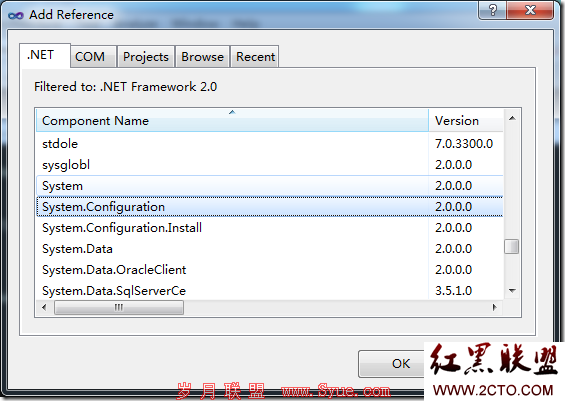Click the vertical scrollbar thumb
Screen dimensions: 565x401
point(512,247)
